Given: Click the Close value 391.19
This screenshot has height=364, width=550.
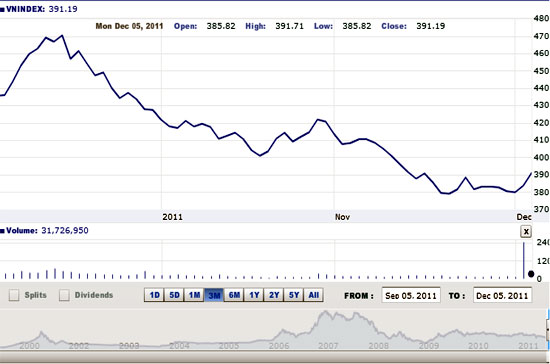Looking at the screenshot, I should (x=431, y=26).
